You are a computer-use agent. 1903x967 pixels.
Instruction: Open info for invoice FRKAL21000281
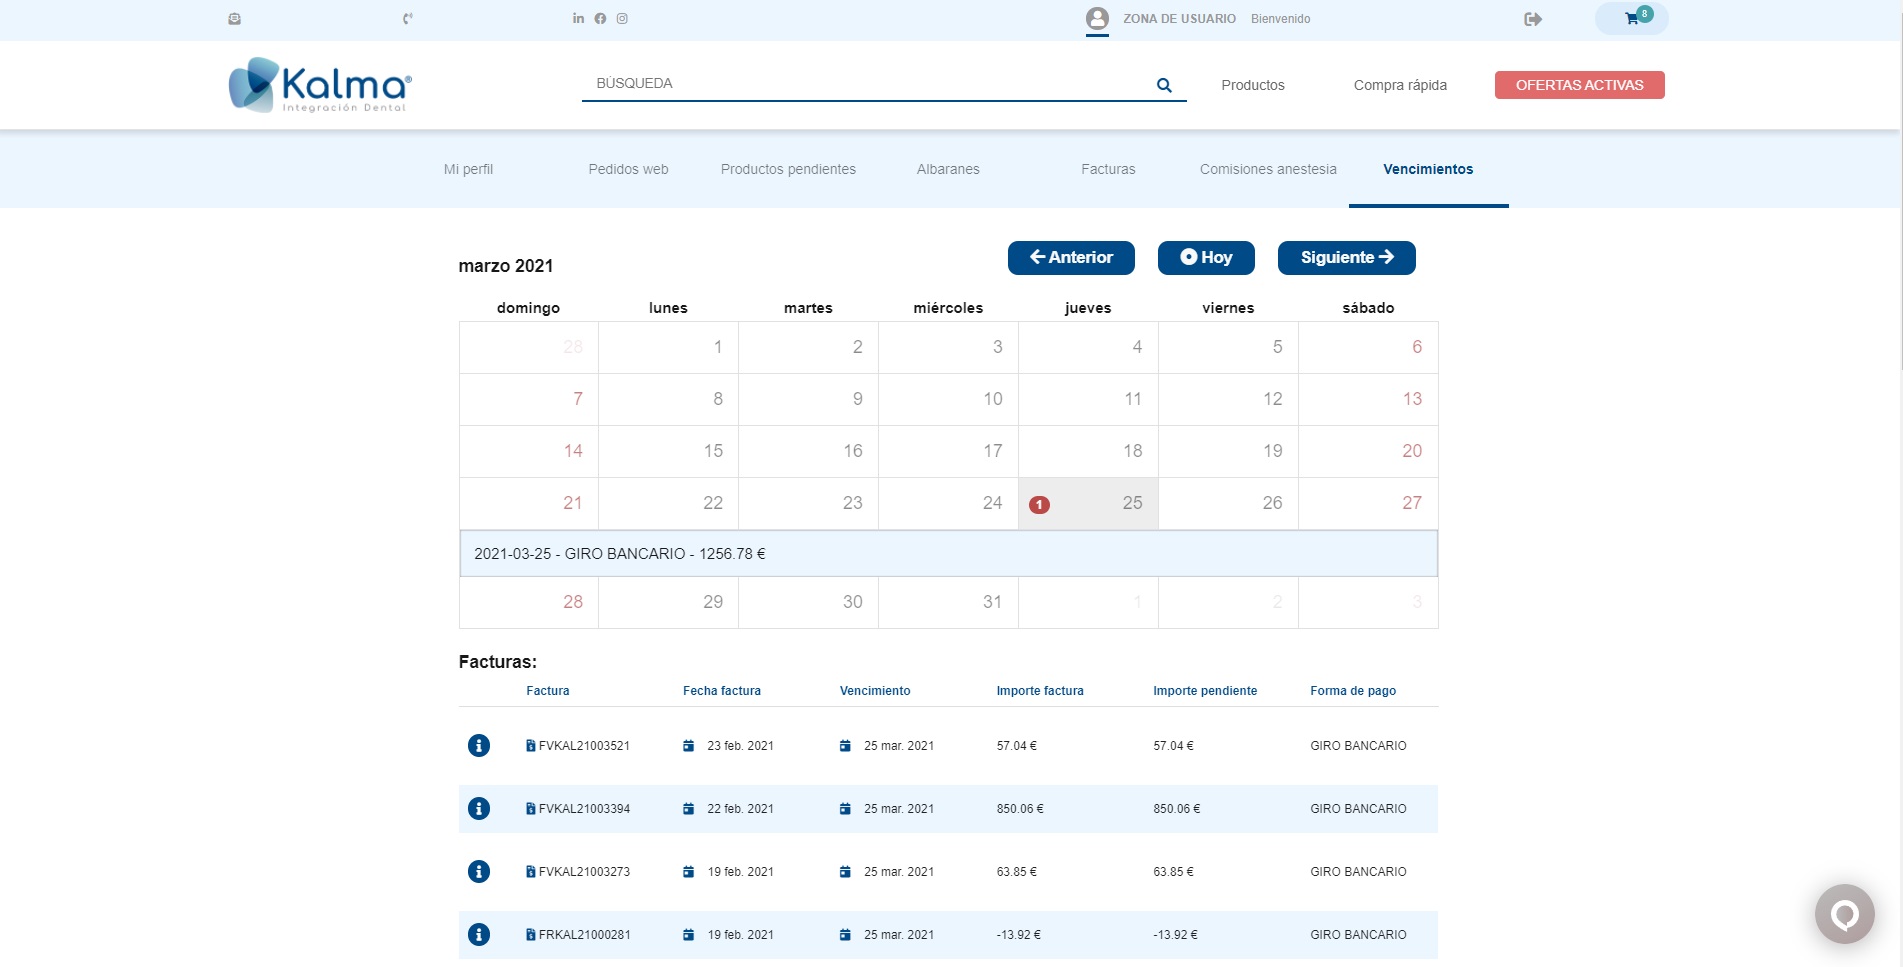pyautogui.click(x=479, y=934)
